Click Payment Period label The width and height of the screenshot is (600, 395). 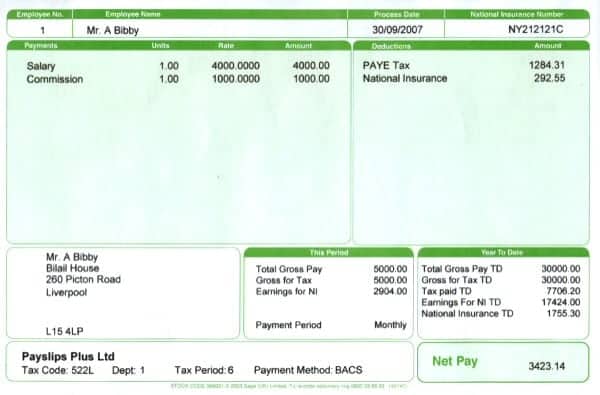tap(288, 325)
